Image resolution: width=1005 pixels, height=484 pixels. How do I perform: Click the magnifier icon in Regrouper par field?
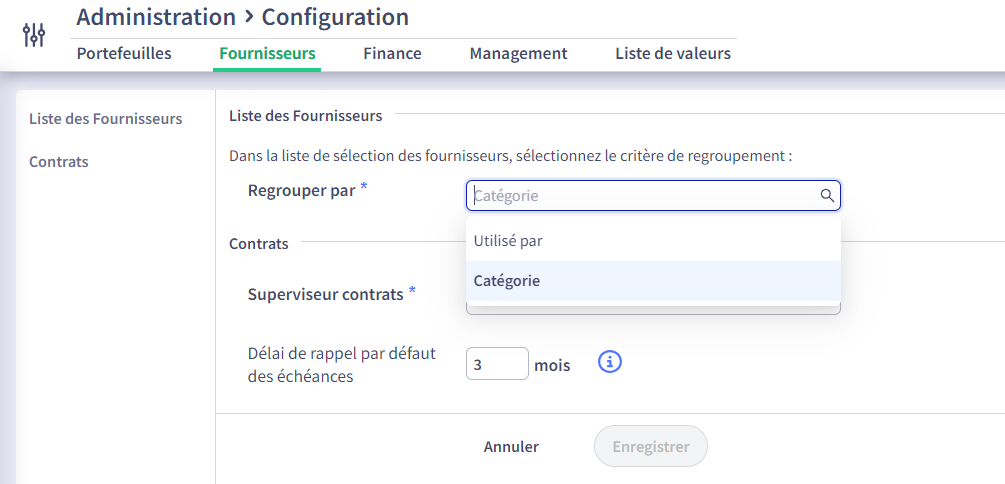point(827,196)
